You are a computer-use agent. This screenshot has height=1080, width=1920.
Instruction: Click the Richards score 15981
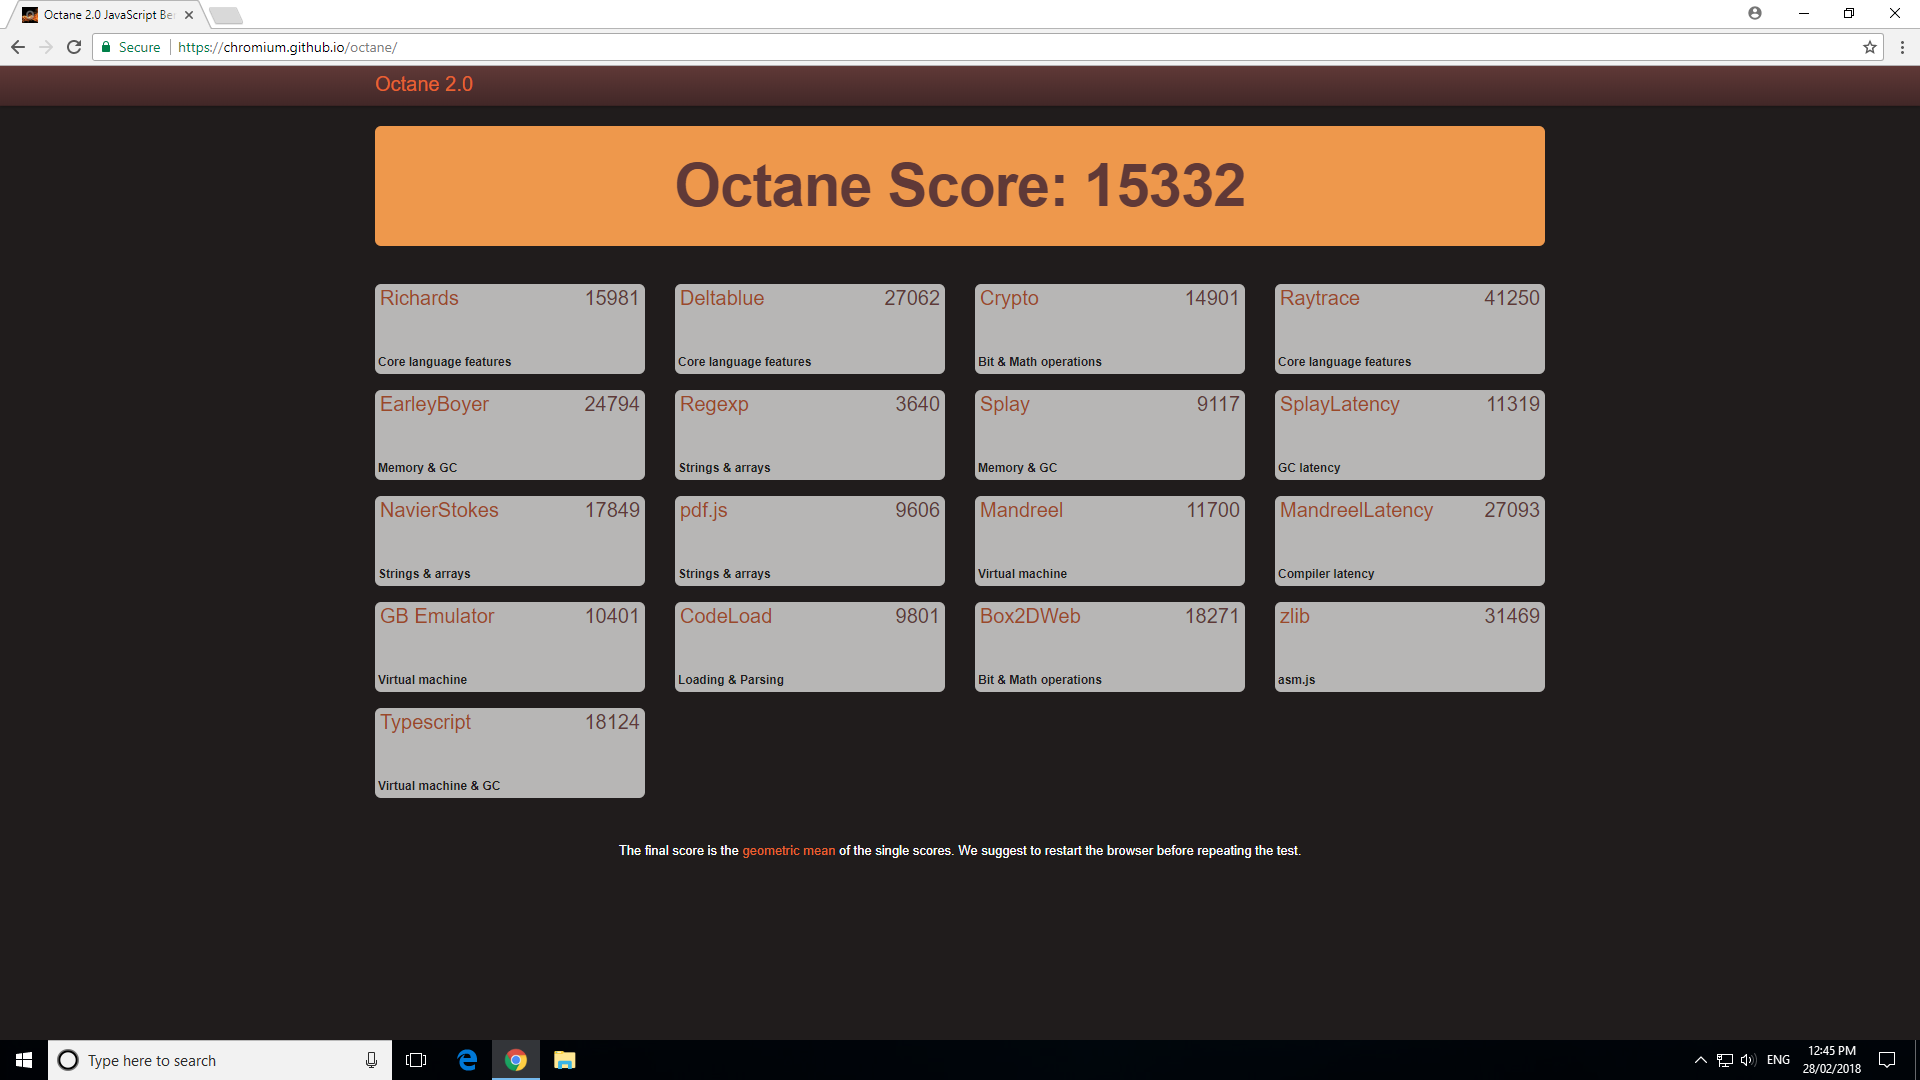tap(612, 298)
